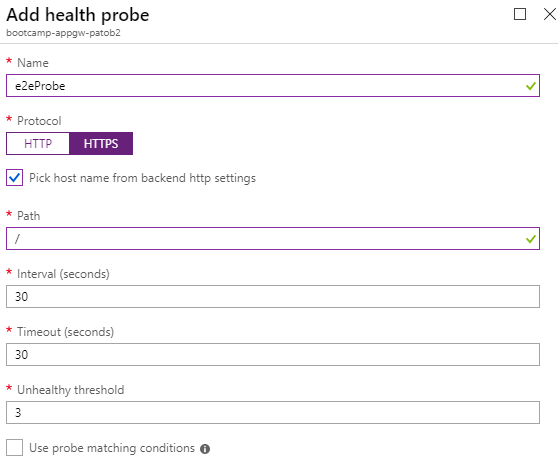The image size is (558, 470).
Task: Uncheck Pick host name from backend http settings
Action: (15, 178)
